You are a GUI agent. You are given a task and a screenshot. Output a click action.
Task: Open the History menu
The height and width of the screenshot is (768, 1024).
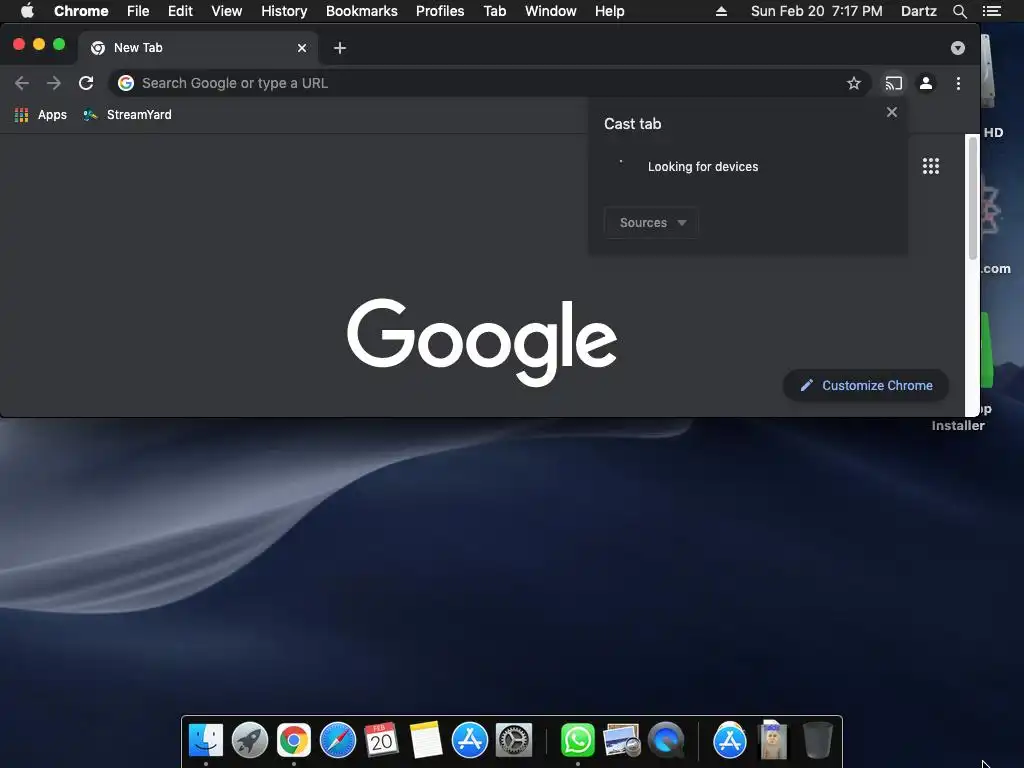click(x=284, y=11)
